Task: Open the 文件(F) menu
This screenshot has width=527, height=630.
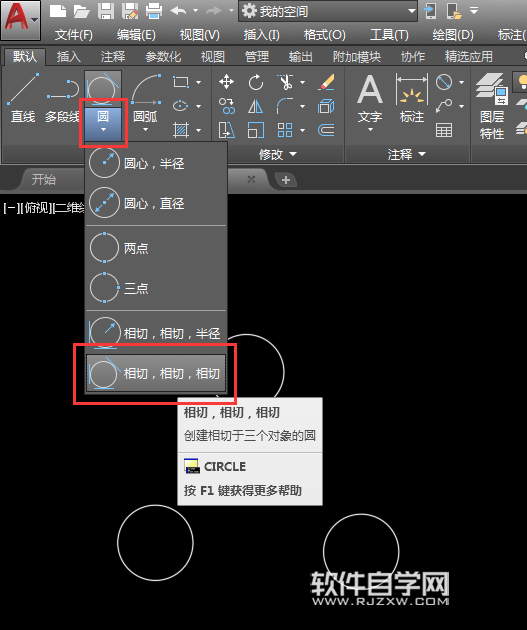Action: click(x=74, y=35)
